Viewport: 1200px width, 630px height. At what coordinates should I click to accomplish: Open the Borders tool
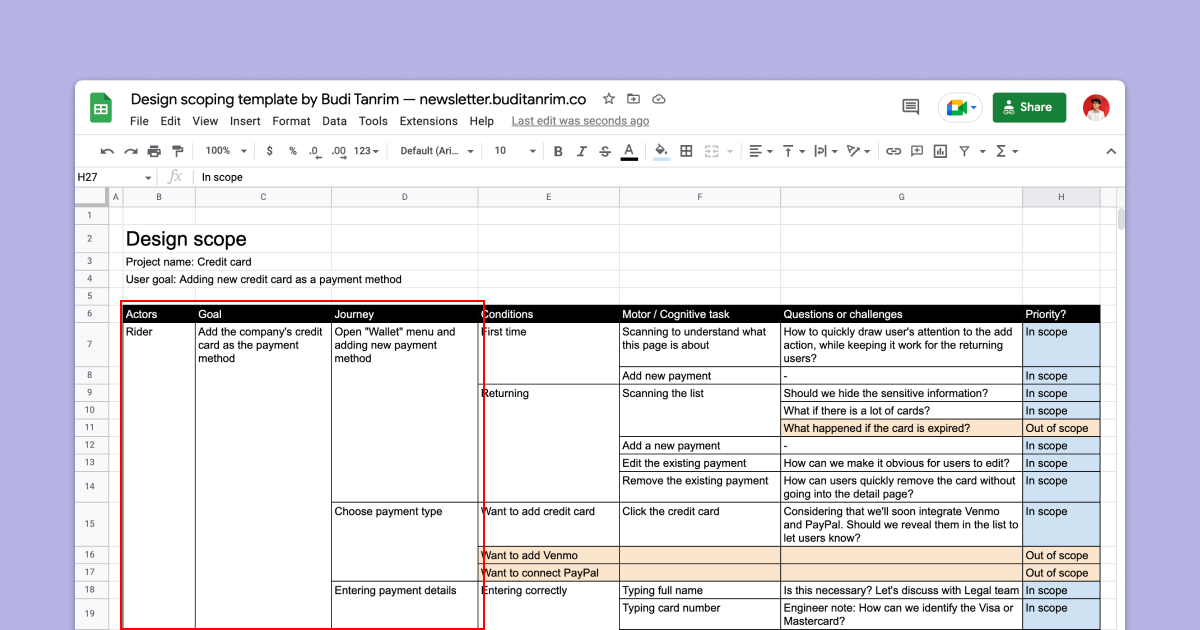point(686,150)
